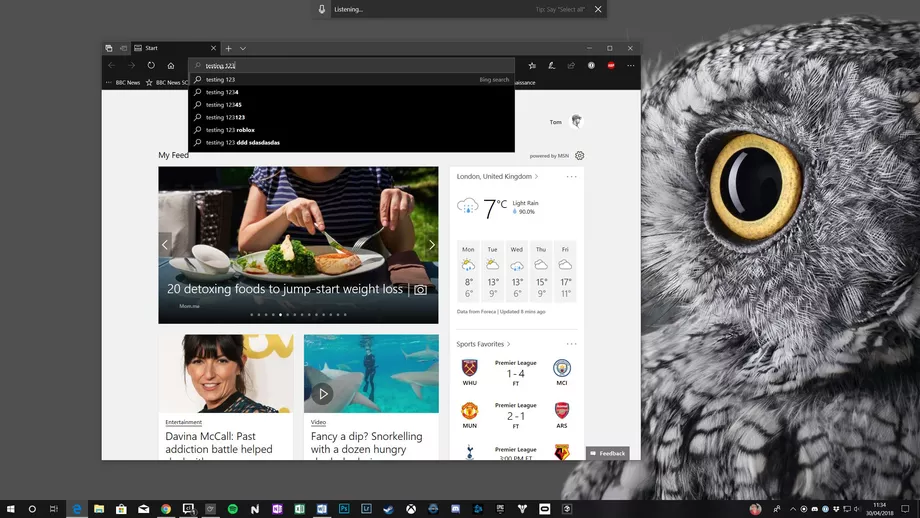Expand the tab preview chevron
This screenshot has width=920, height=518.
click(x=243, y=48)
